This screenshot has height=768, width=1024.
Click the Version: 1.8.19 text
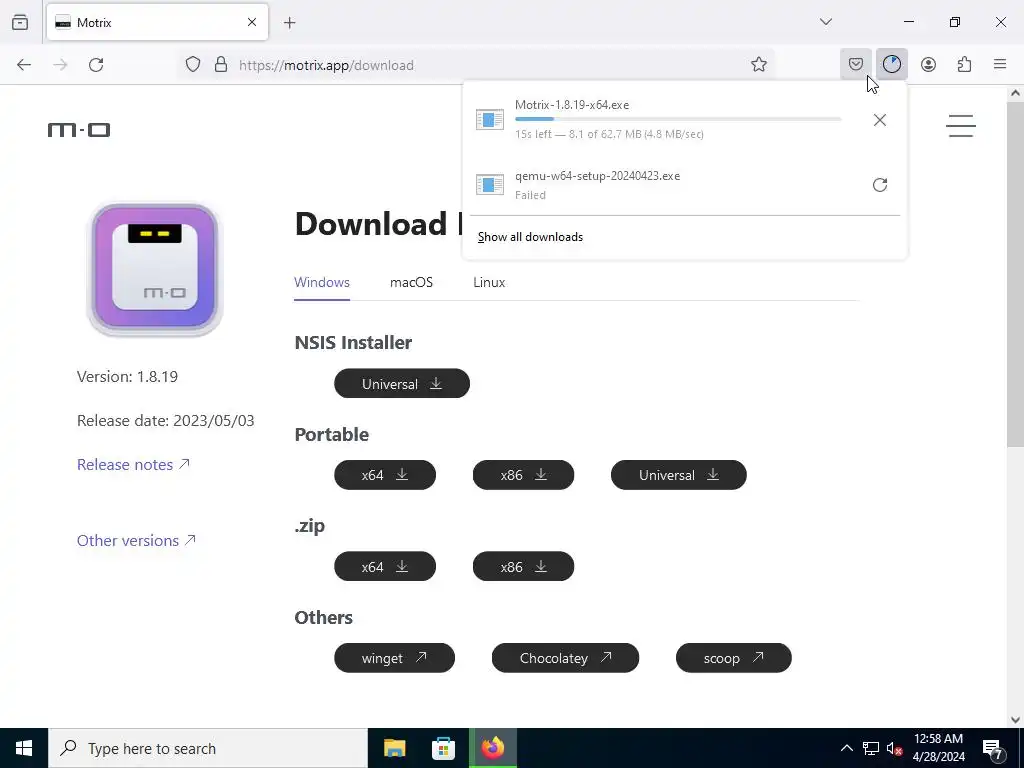pos(127,377)
